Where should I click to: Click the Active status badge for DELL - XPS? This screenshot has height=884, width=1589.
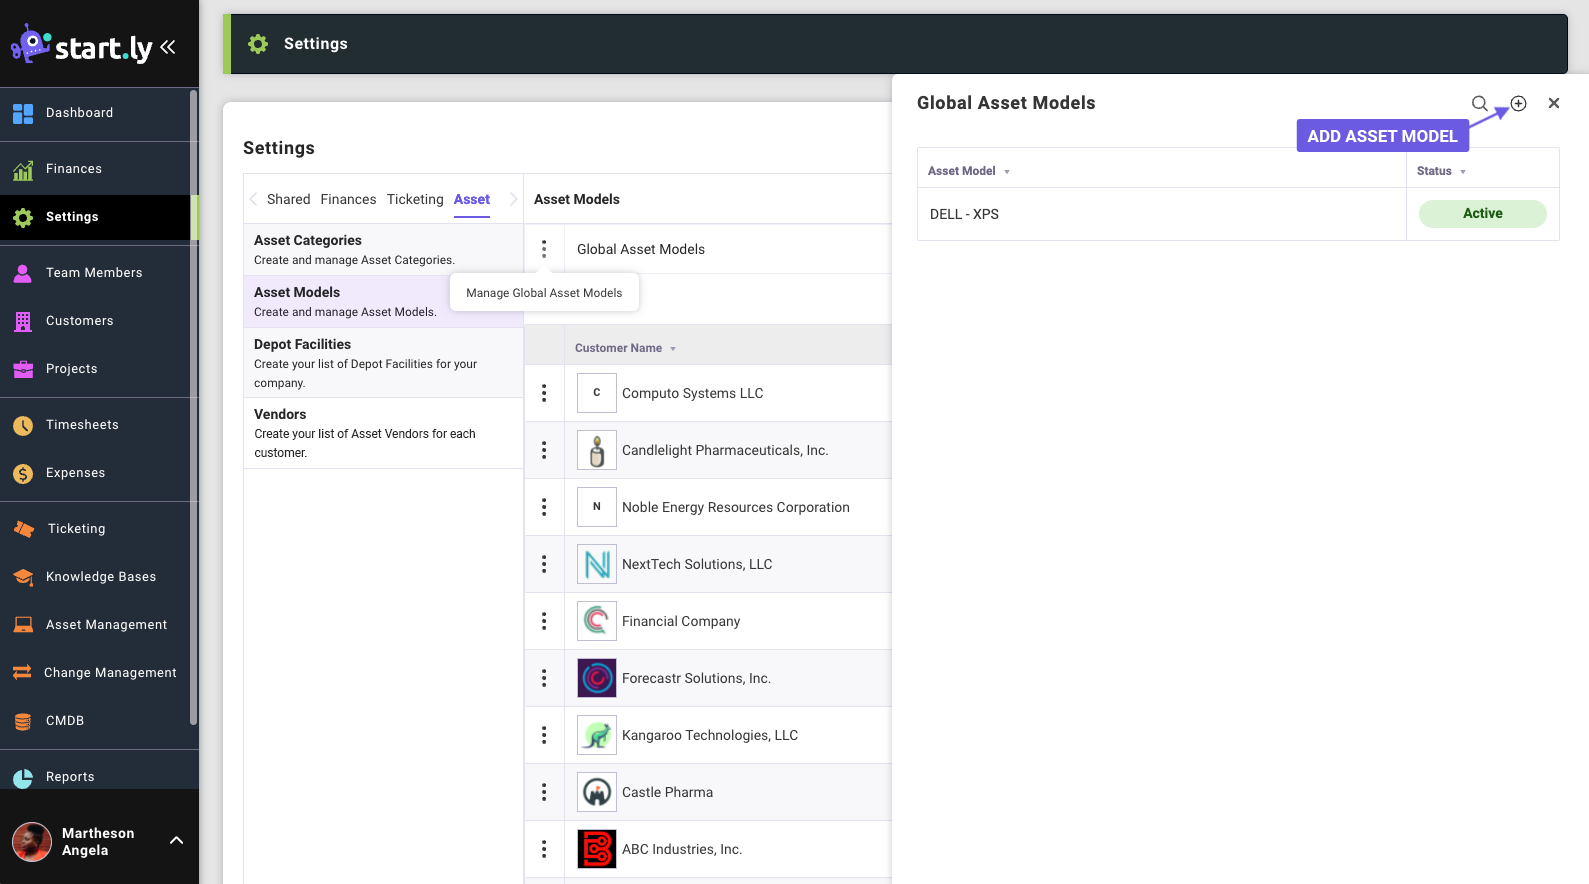click(x=1482, y=214)
